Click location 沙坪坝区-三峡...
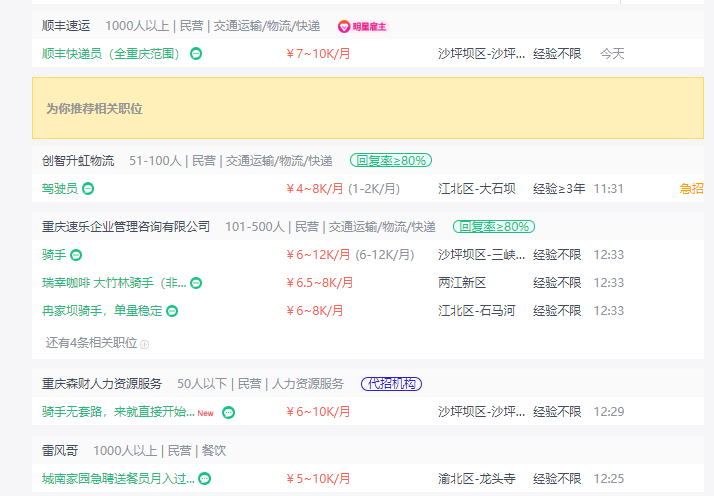714x496 pixels. (481, 255)
